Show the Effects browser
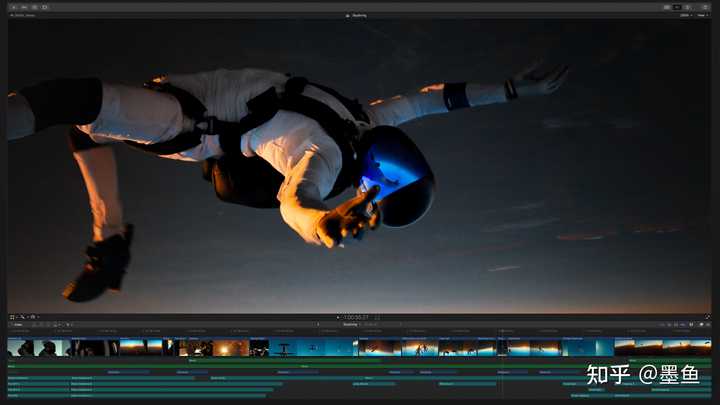 click(x=702, y=325)
